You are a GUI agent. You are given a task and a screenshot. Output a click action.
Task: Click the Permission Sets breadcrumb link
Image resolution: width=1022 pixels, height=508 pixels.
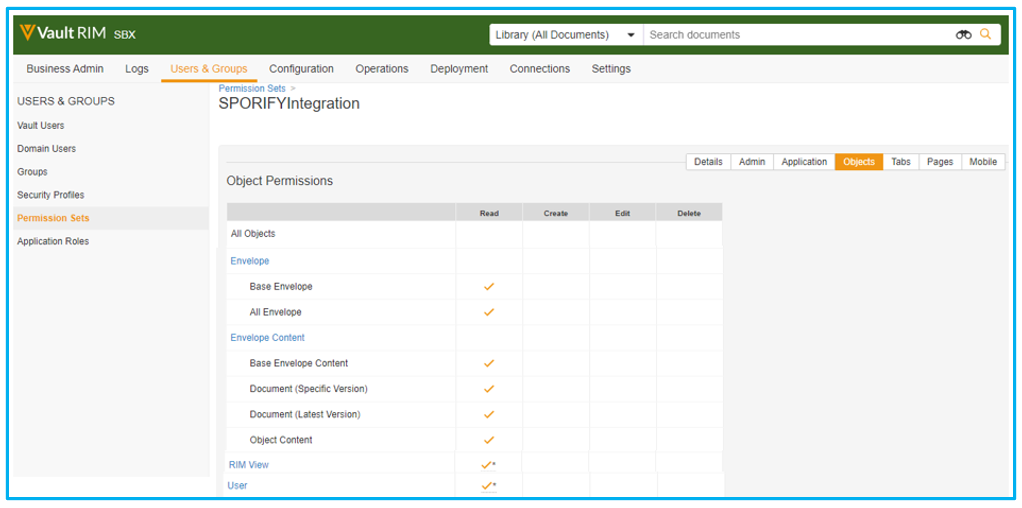252,89
